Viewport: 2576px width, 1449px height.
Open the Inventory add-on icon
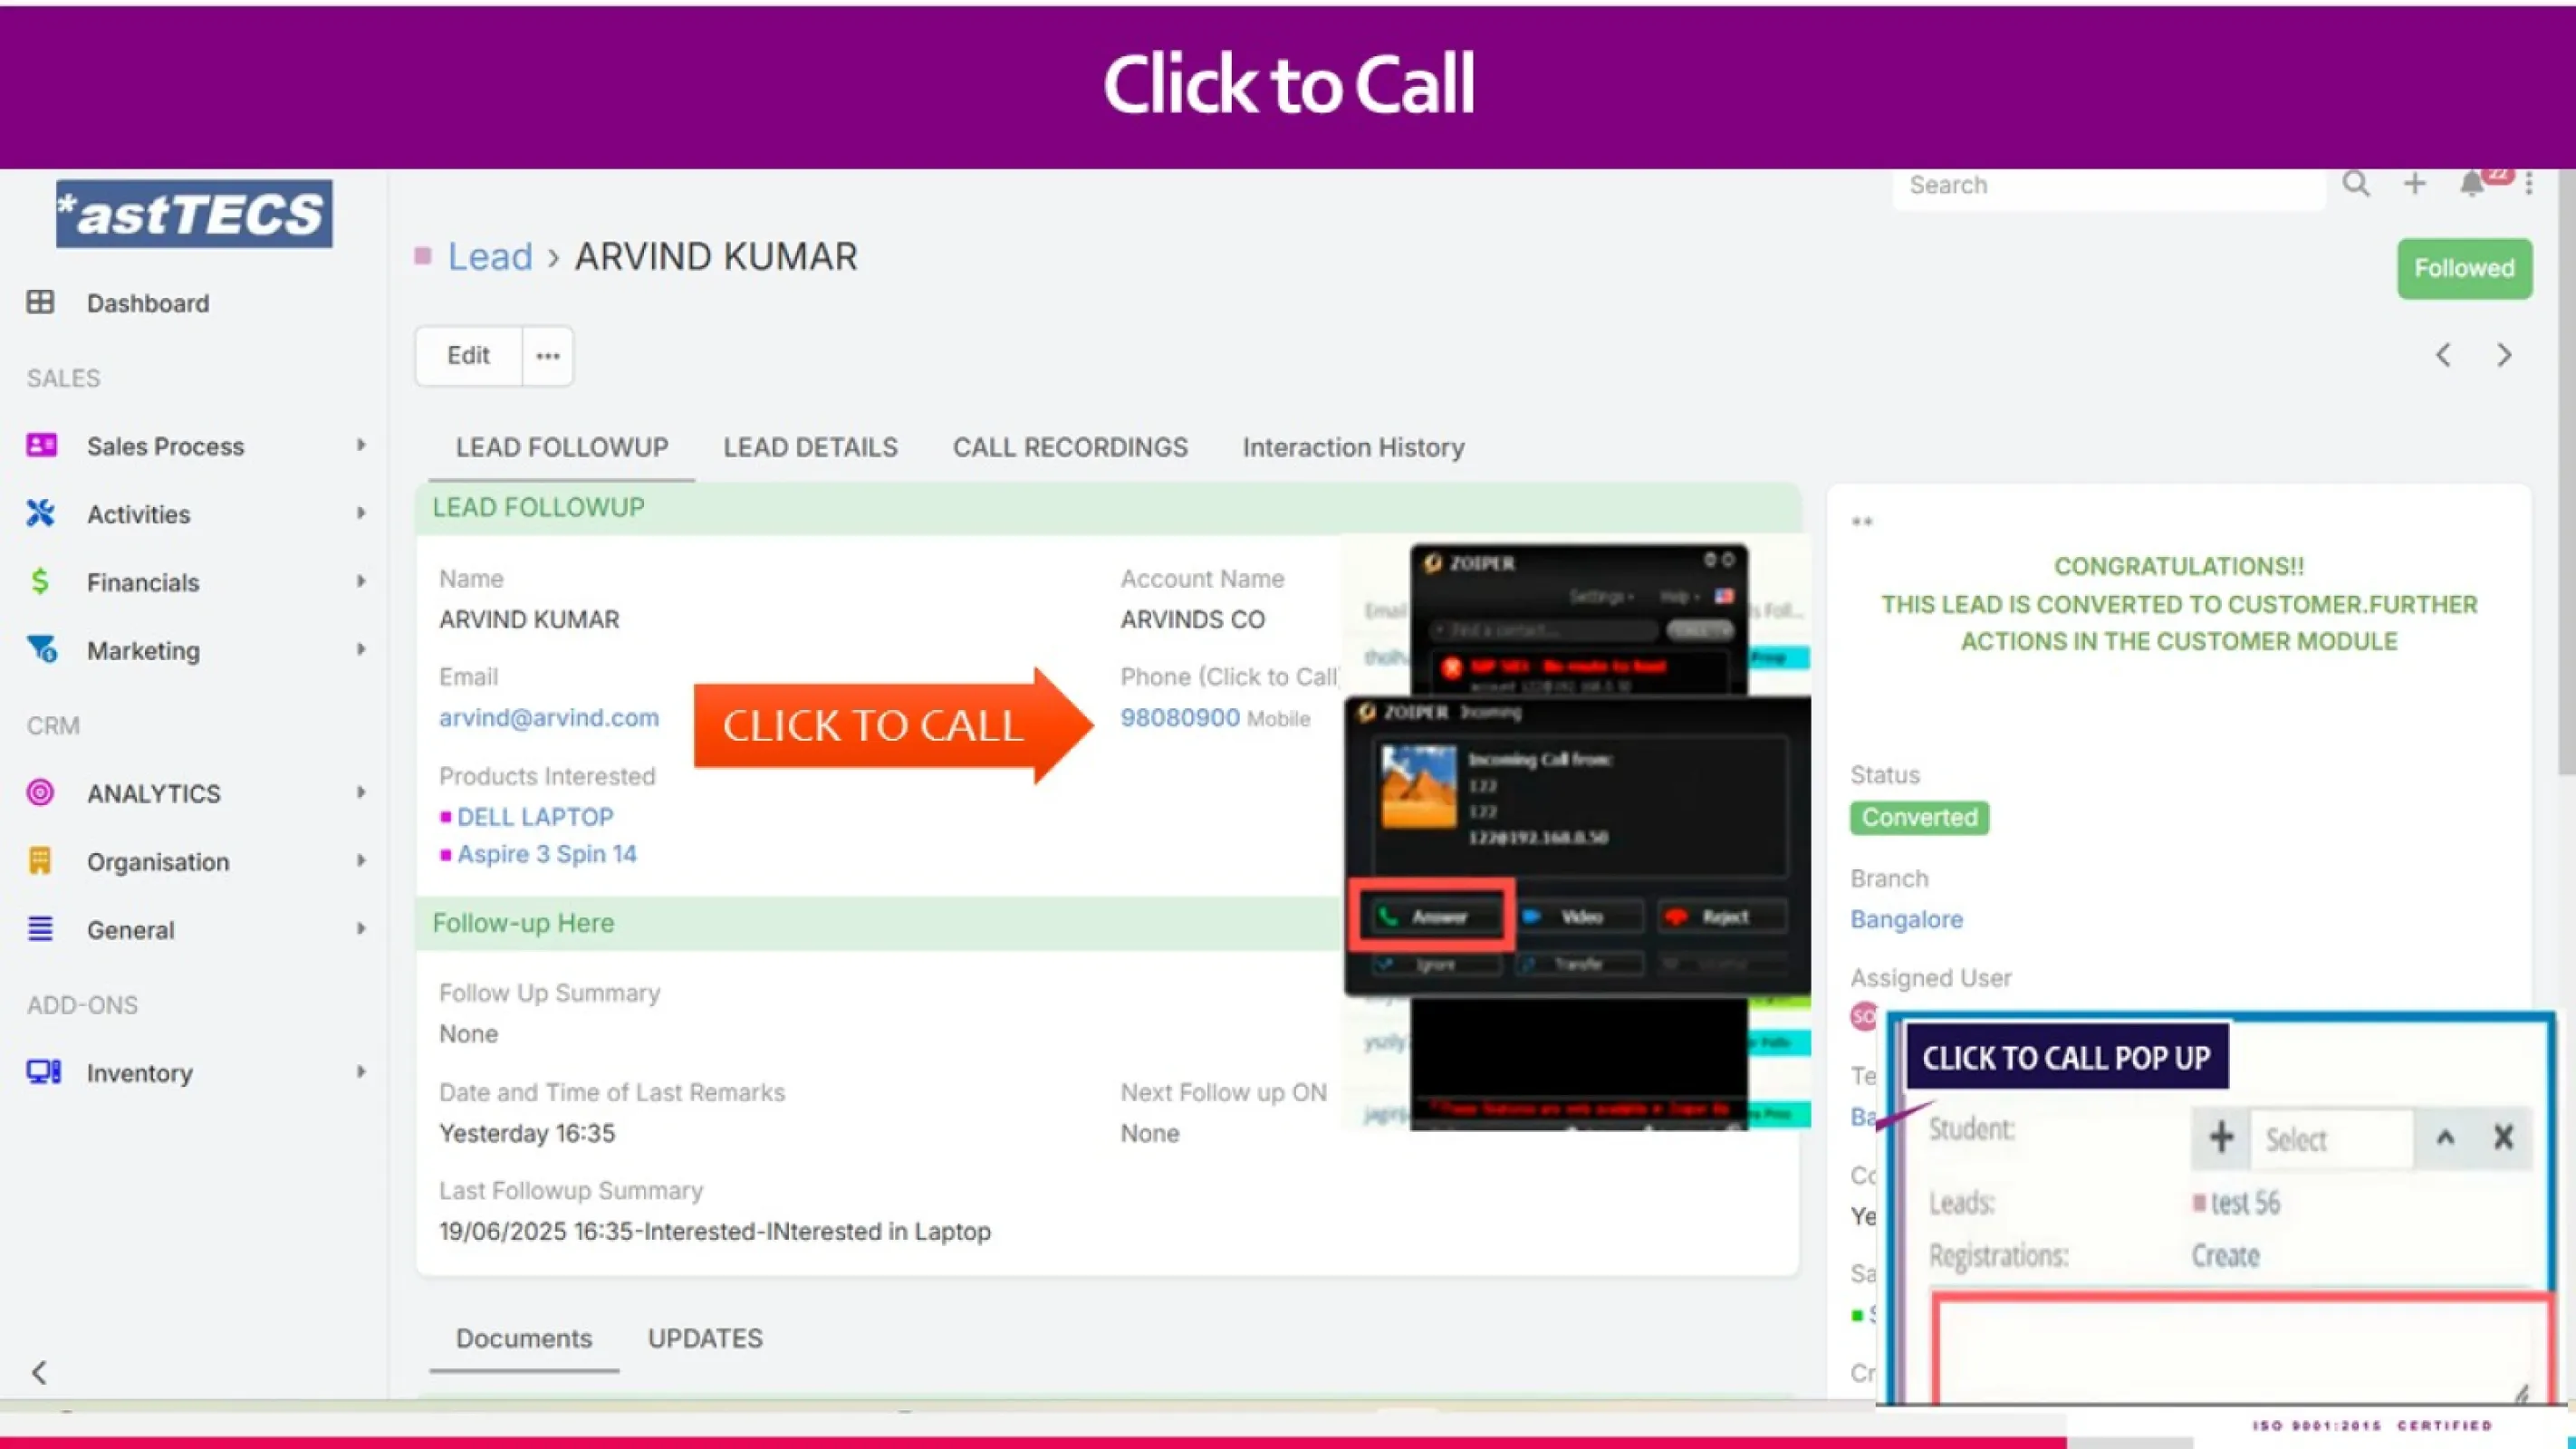tap(41, 1071)
